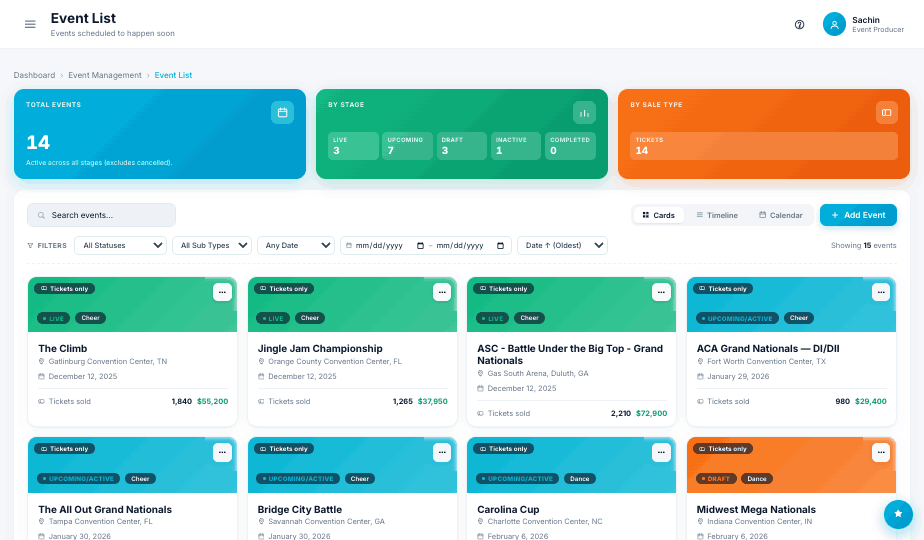Click the start date mm/dd/yyyy field
This screenshot has width=924, height=540.
pos(379,245)
